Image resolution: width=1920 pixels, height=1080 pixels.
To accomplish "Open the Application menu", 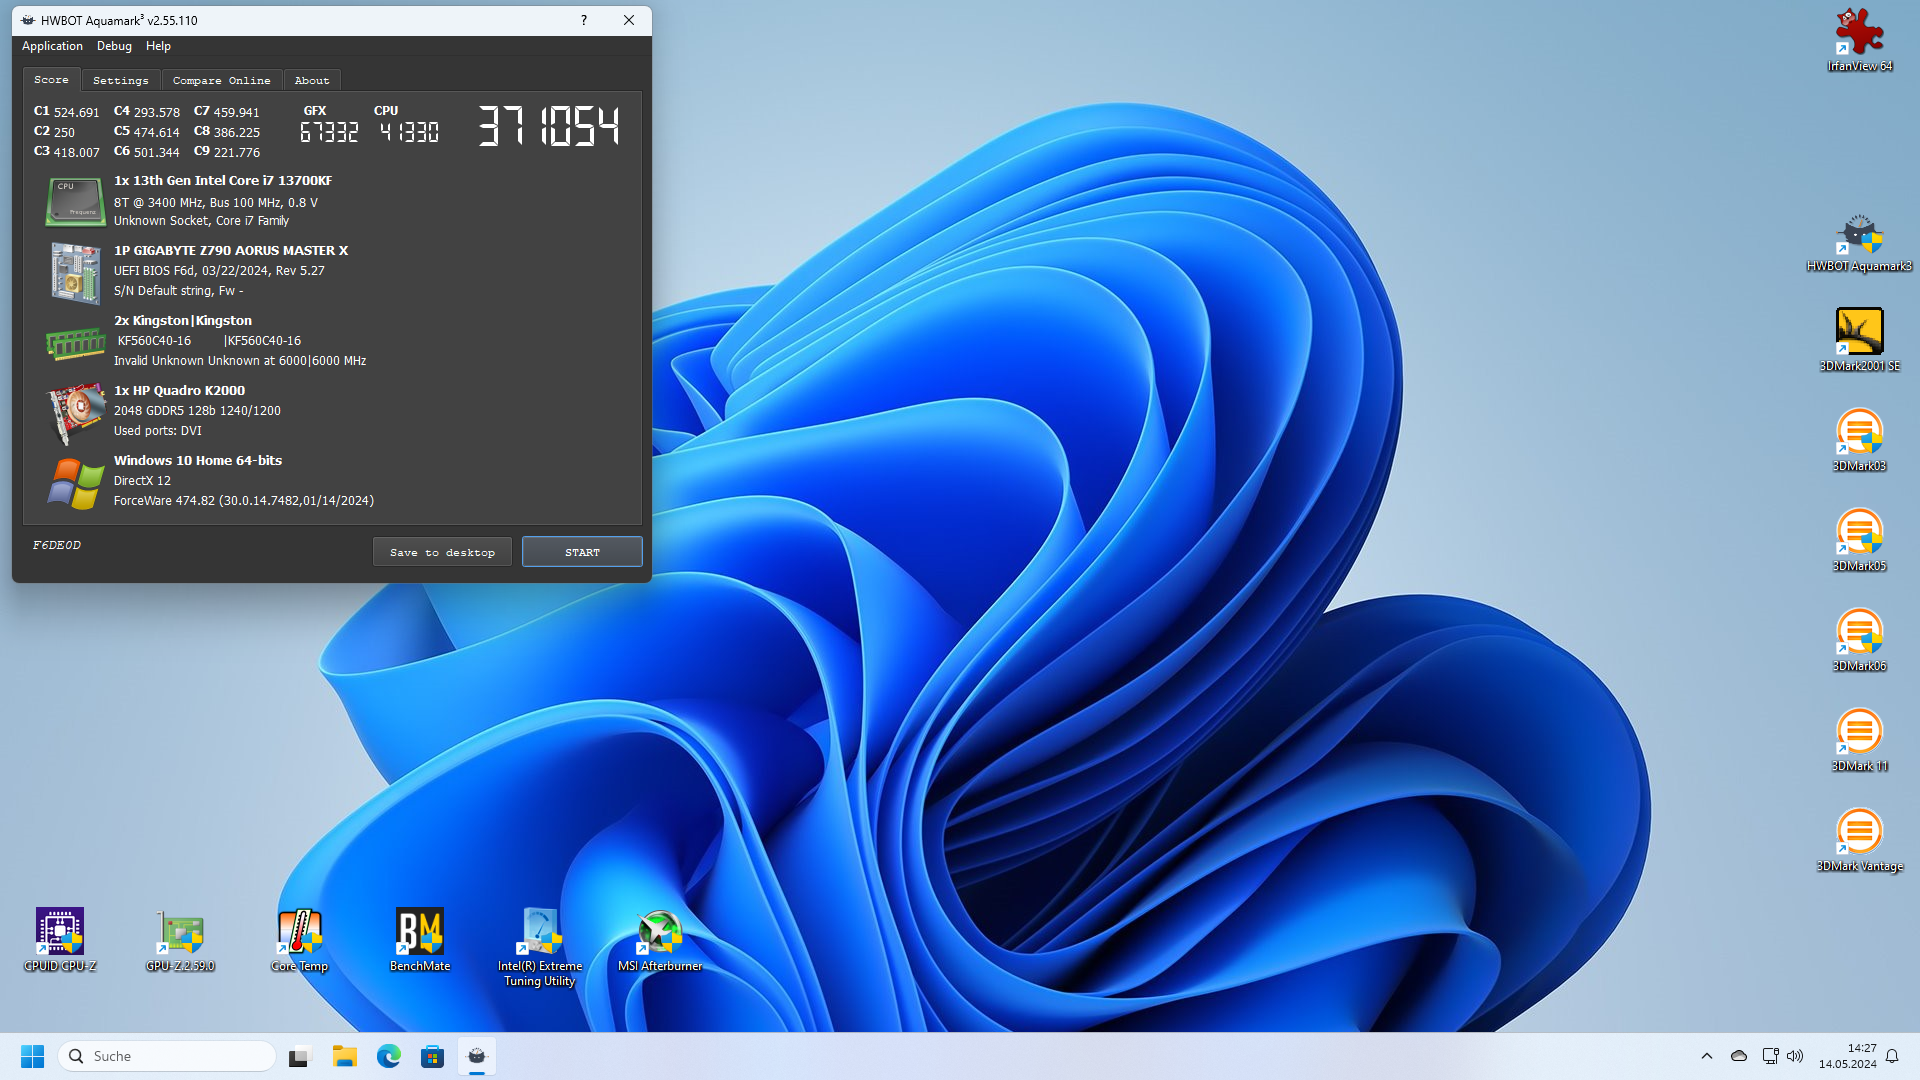I will (52, 46).
